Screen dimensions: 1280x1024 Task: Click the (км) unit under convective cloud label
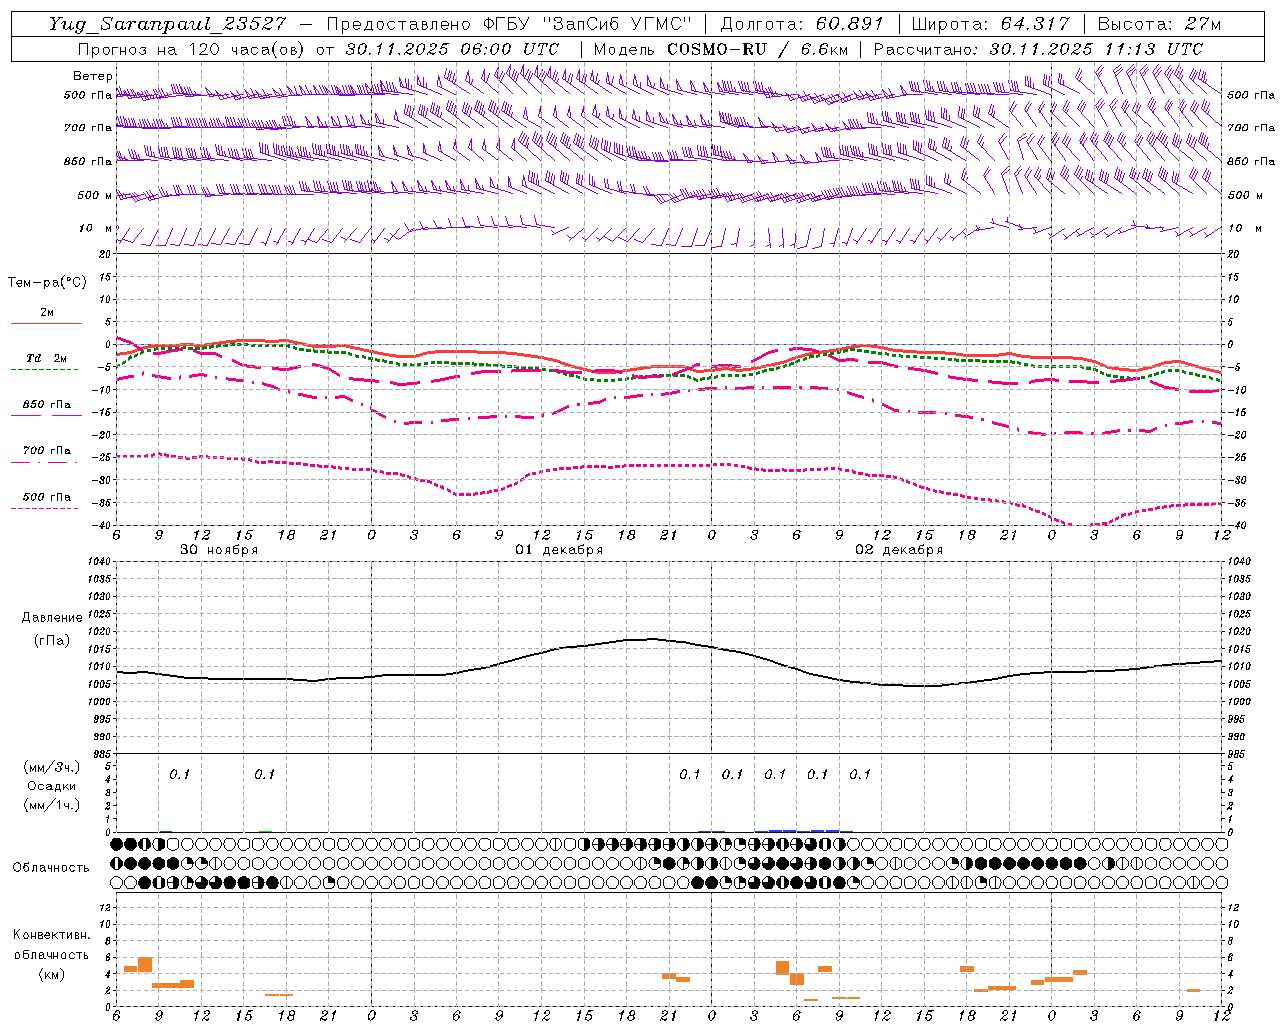point(51,974)
